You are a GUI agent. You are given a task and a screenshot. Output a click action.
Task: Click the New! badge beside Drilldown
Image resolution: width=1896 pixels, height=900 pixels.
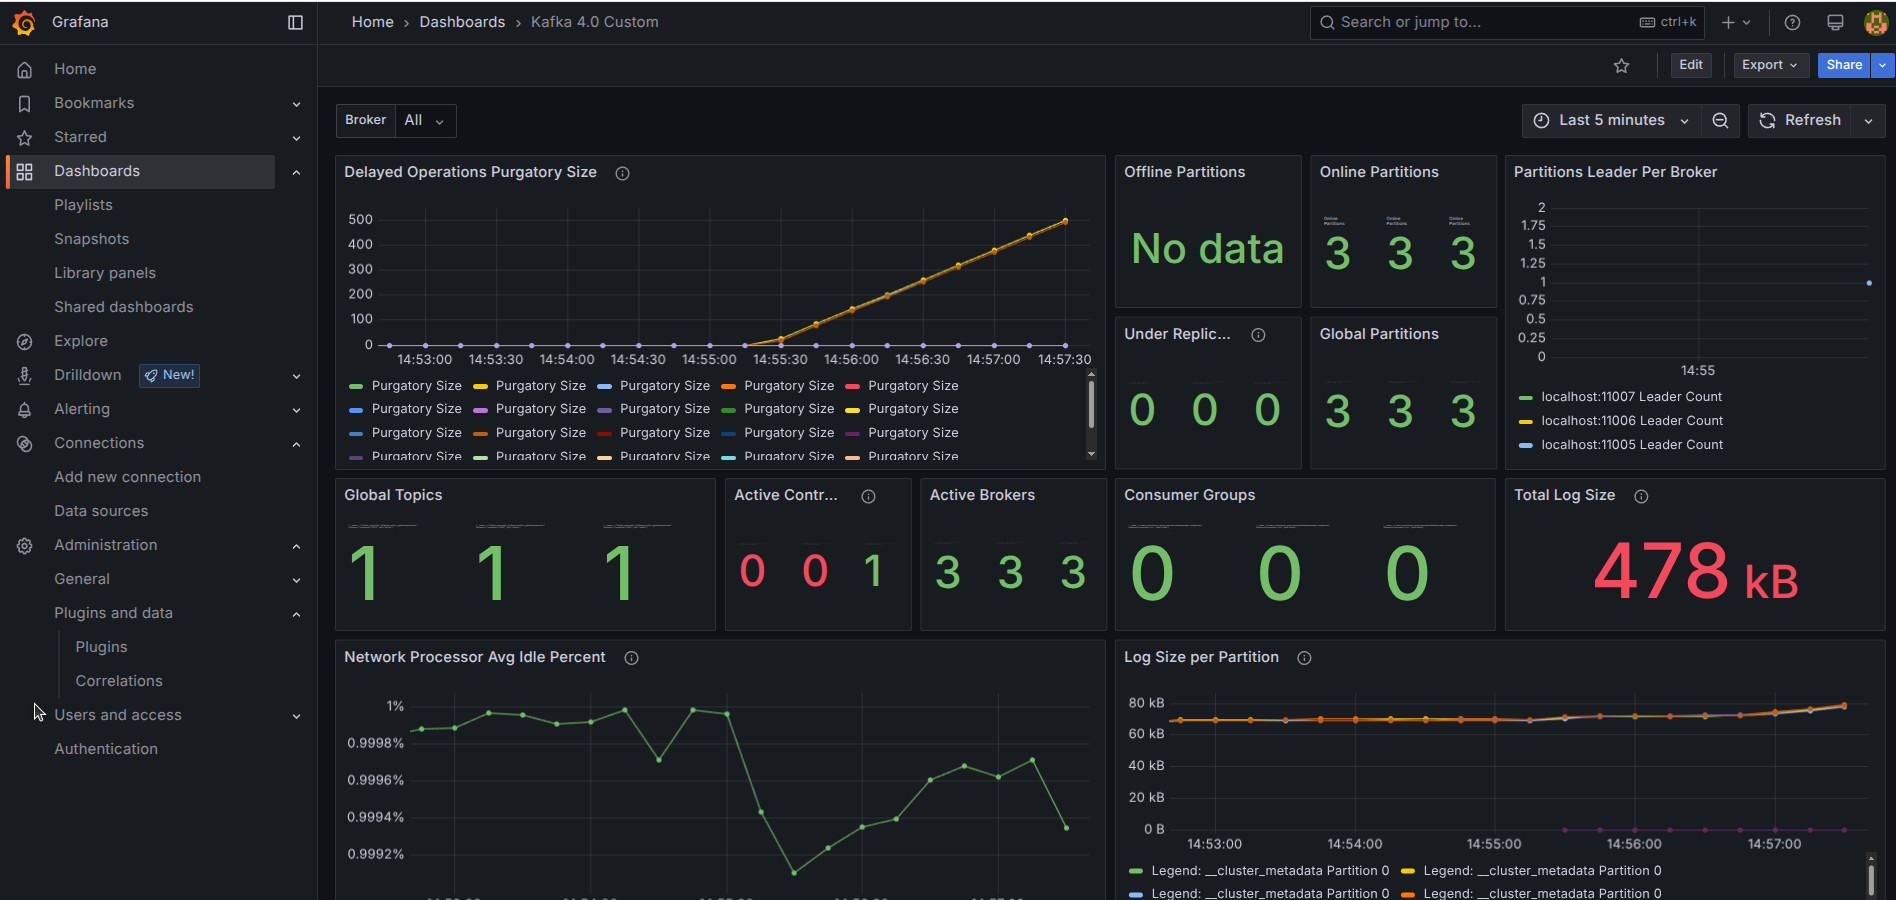tap(169, 375)
